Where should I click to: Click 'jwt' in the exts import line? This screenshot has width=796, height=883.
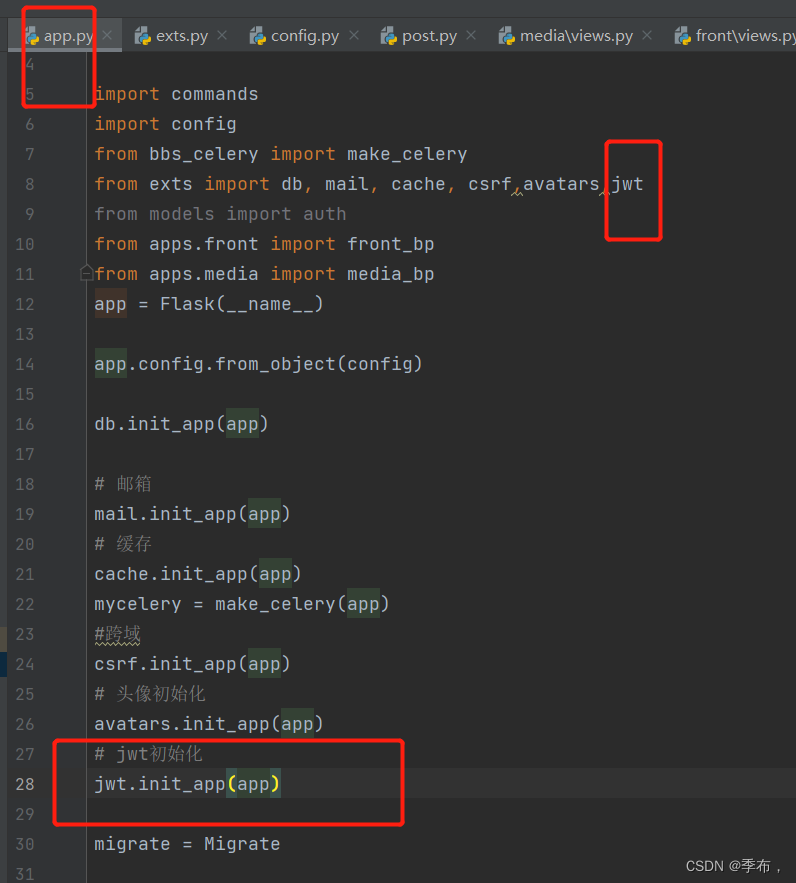pos(627,184)
